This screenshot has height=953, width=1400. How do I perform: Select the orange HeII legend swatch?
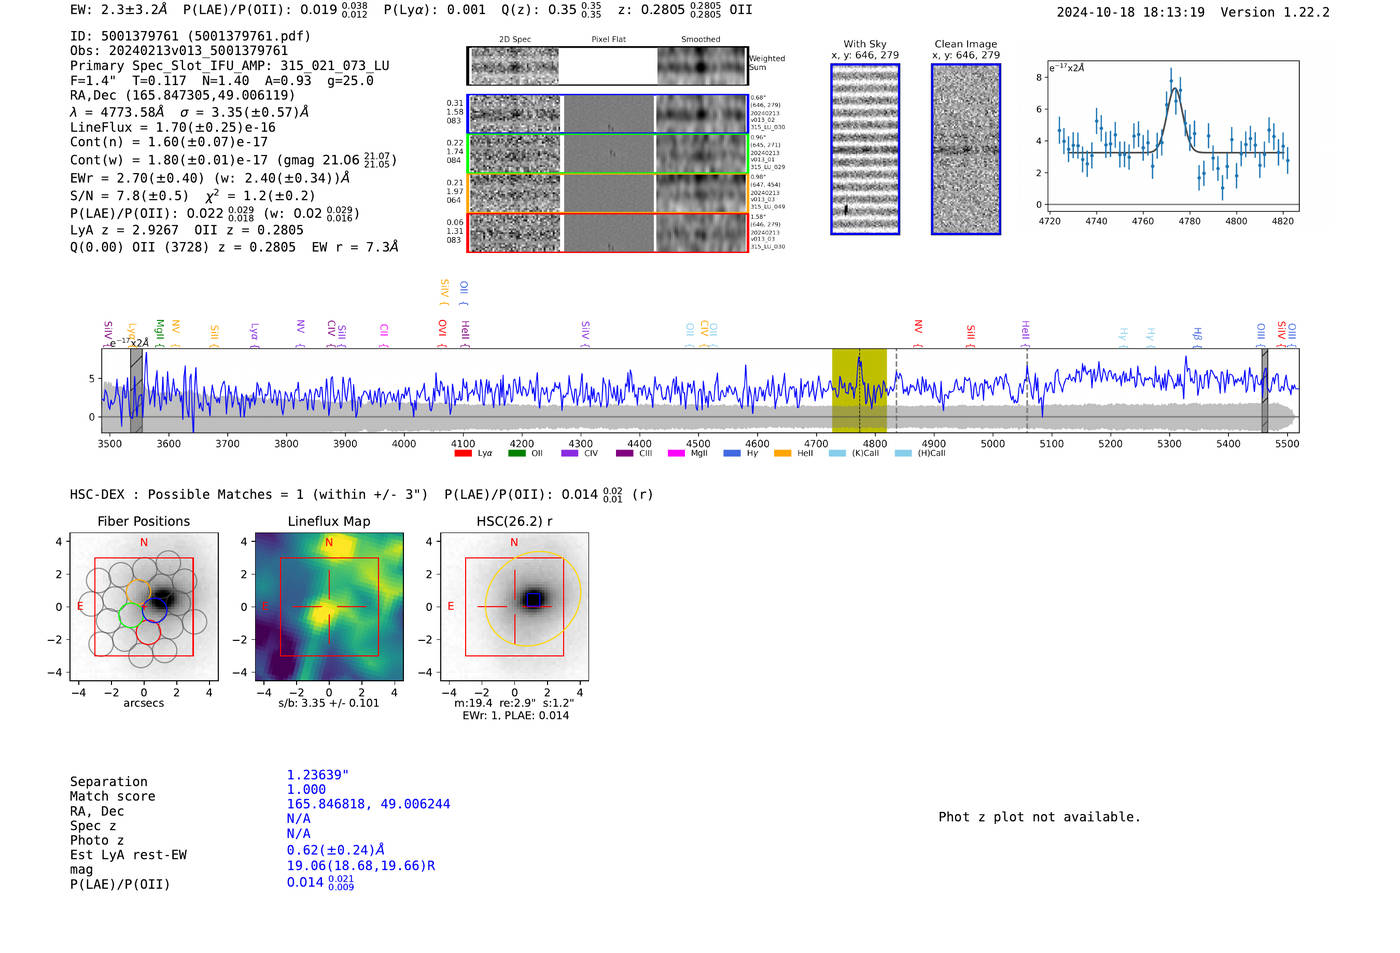782,453
